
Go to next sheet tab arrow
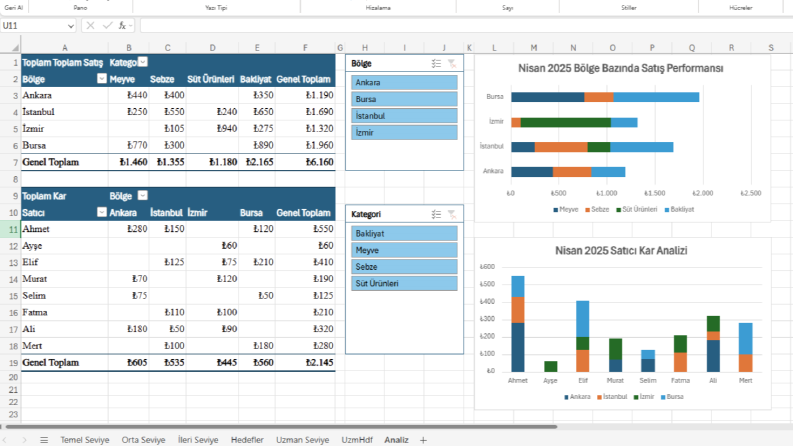(24, 440)
